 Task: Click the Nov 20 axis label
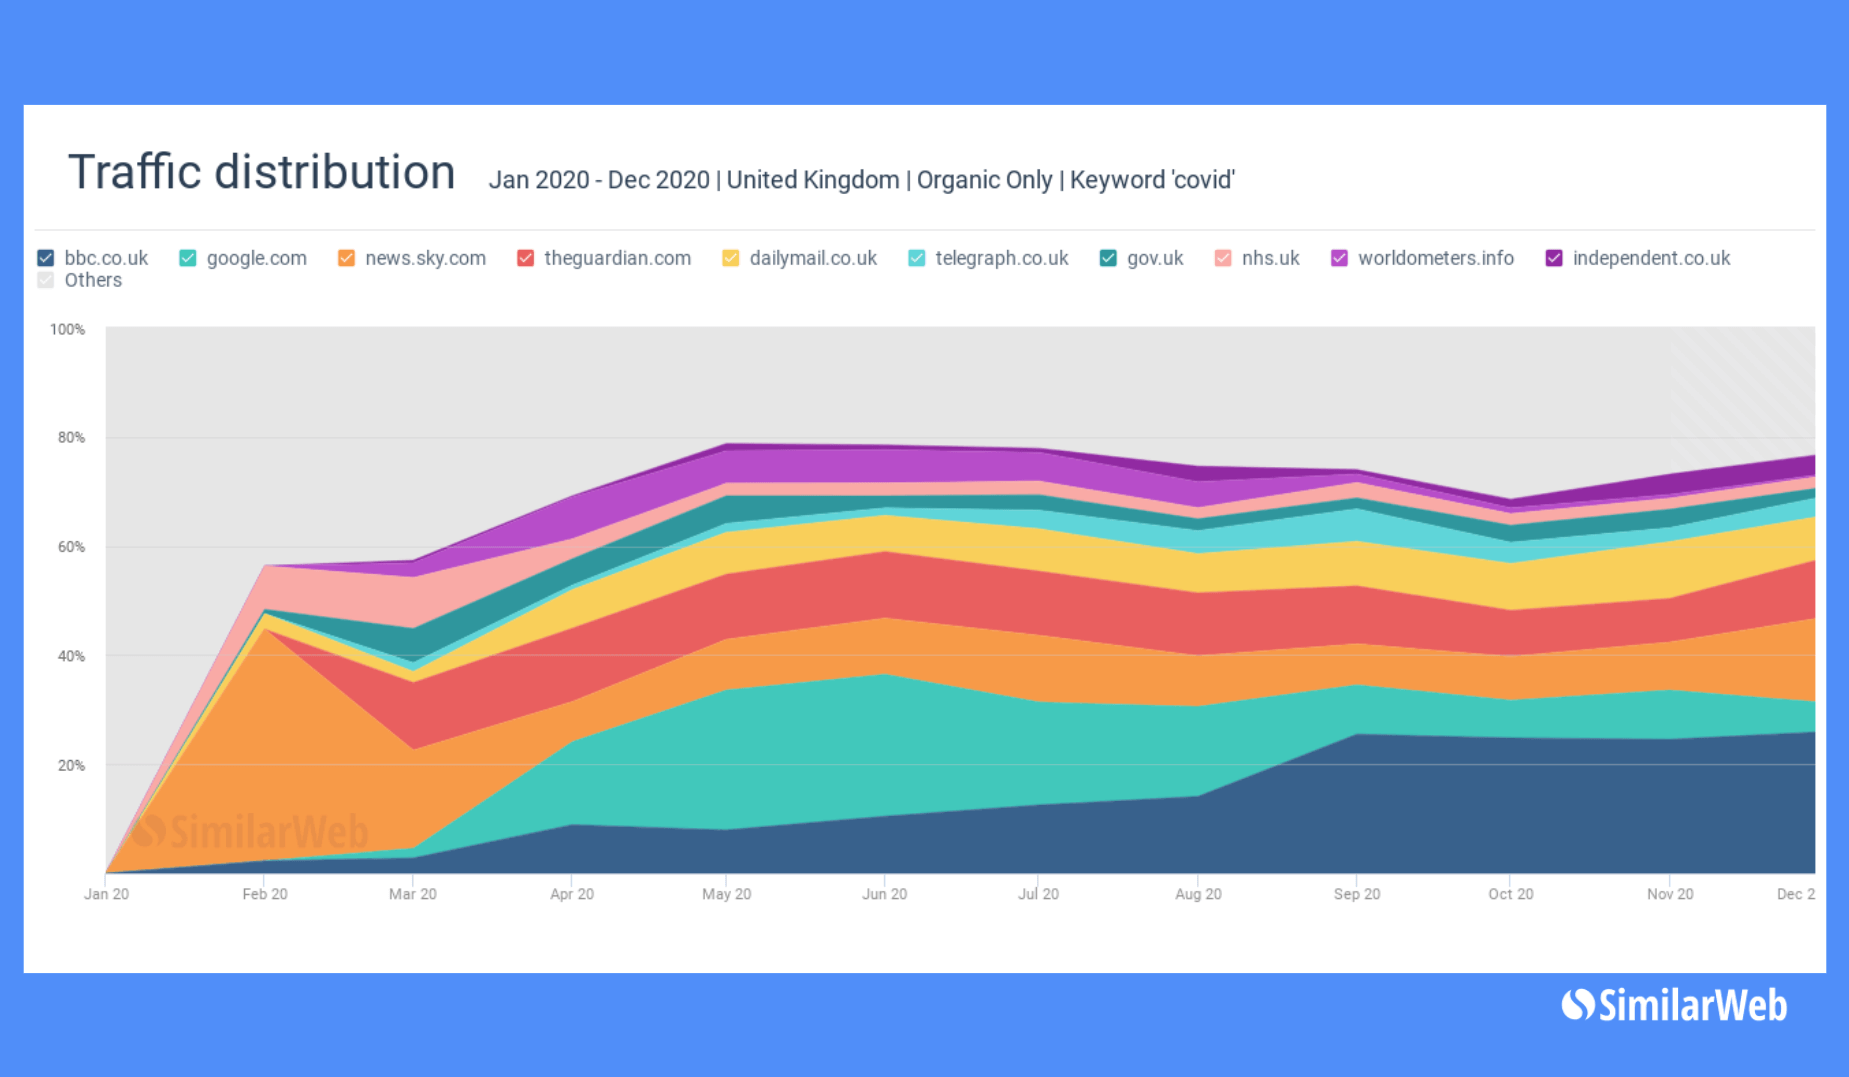(x=1670, y=894)
